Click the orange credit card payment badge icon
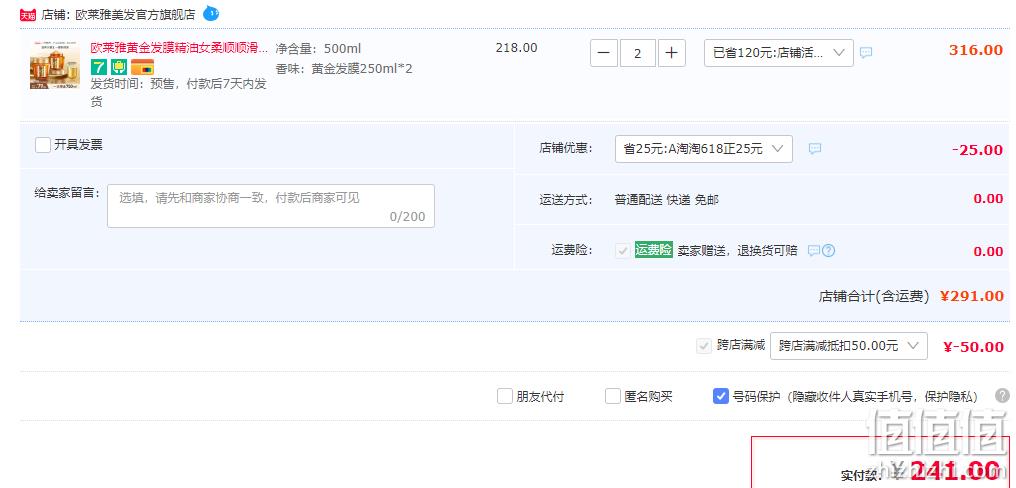Viewport: 1016px width, 488px height. [142, 67]
